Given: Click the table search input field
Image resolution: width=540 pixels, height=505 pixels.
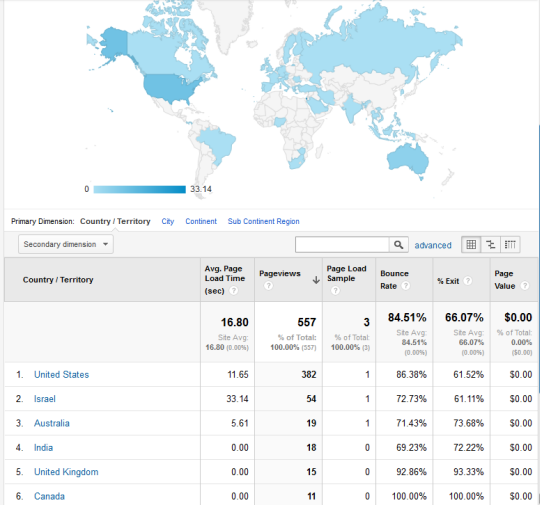Looking at the screenshot, I should point(342,245).
